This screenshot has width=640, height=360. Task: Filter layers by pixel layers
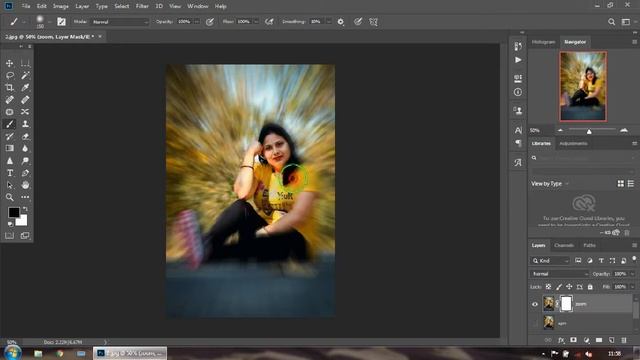(578, 260)
